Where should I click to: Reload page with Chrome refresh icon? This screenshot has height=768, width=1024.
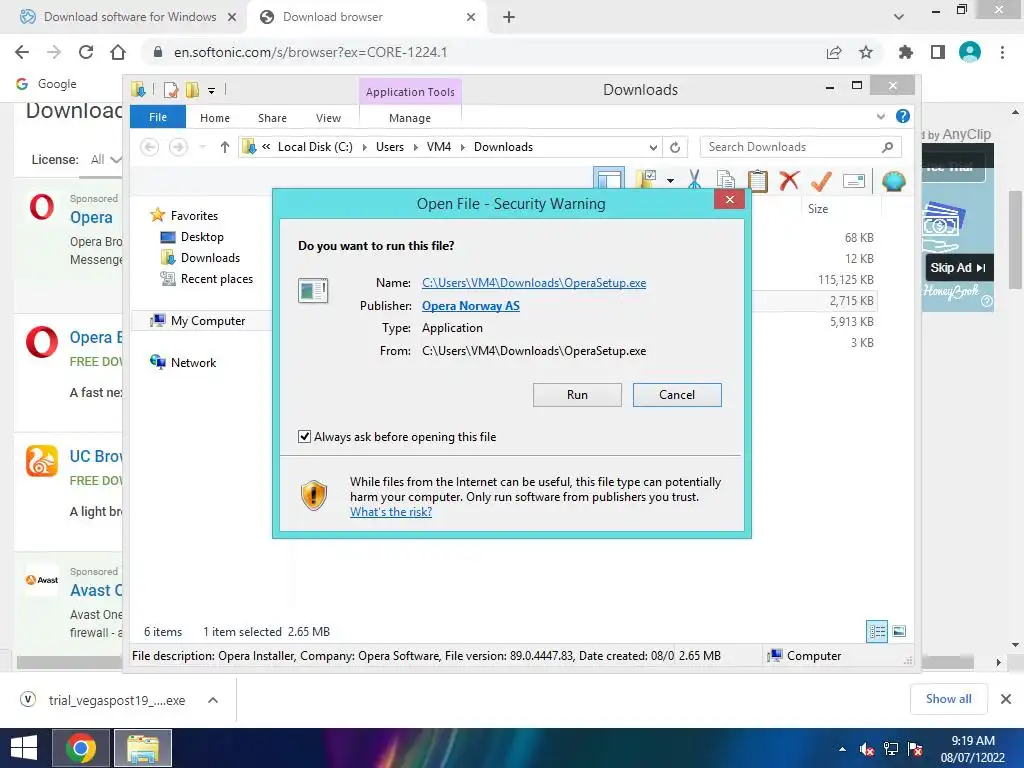click(86, 52)
